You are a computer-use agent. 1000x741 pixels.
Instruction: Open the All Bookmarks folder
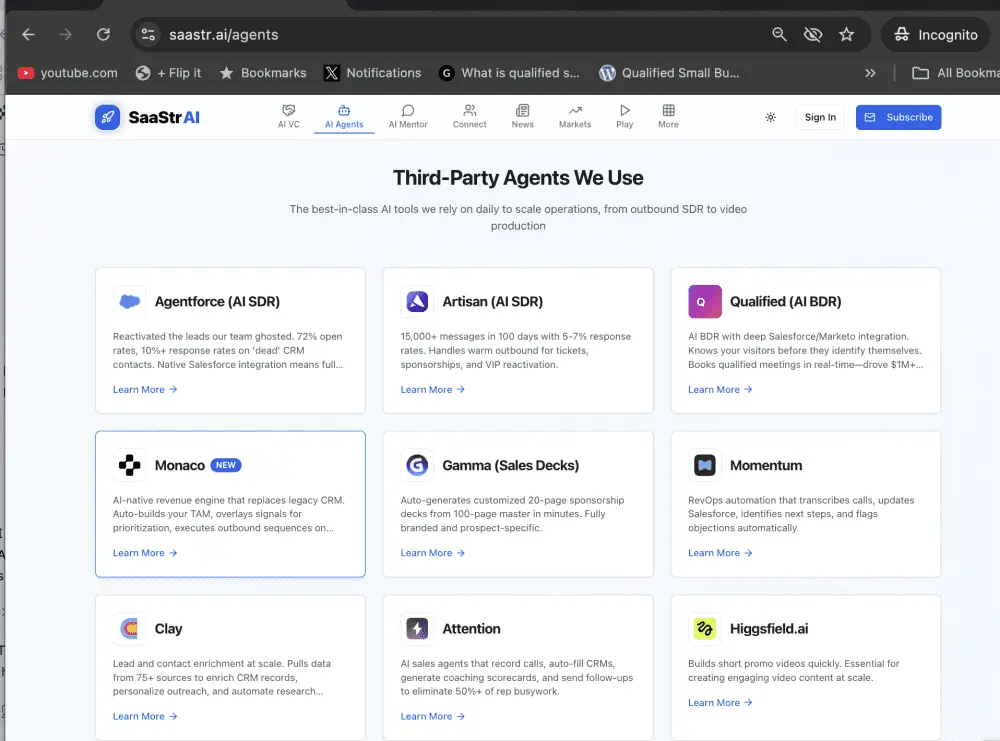(956, 73)
